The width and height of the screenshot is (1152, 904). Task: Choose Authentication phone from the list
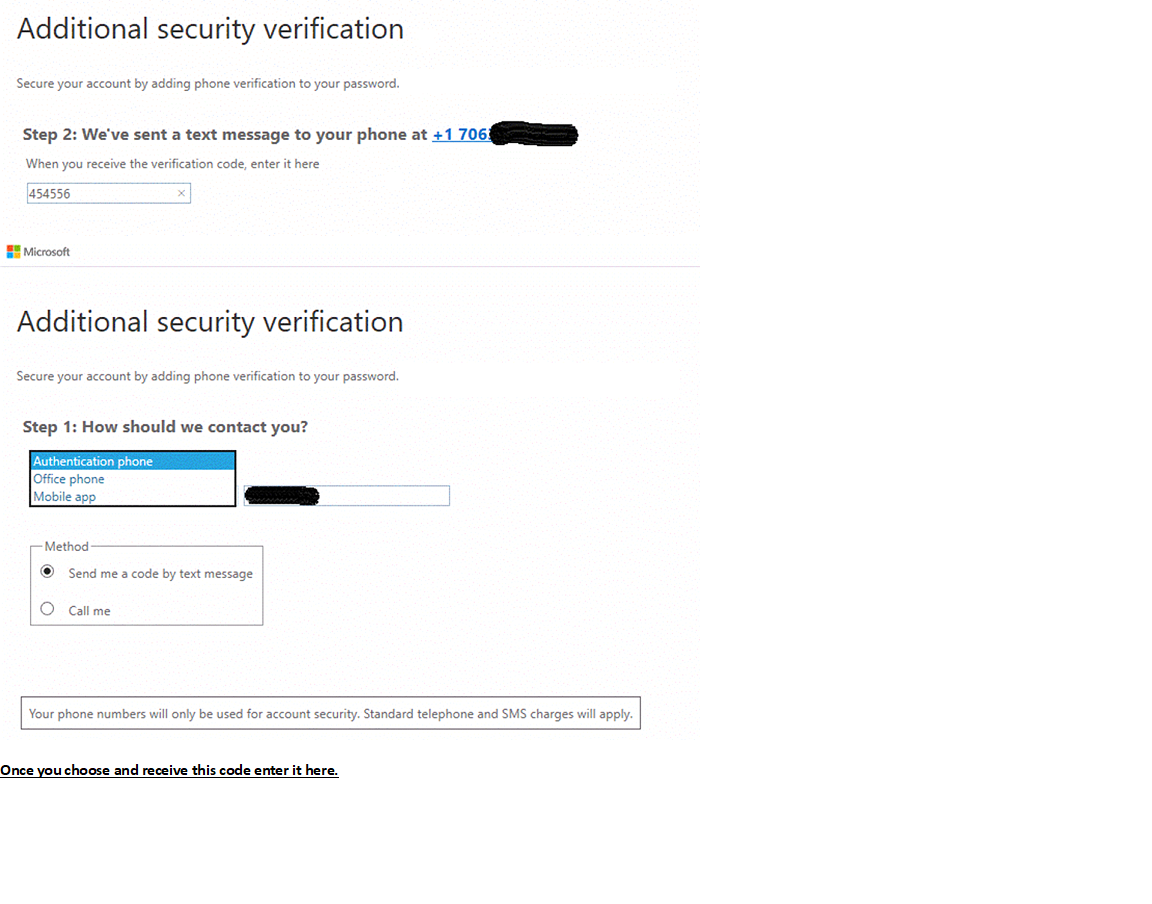coord(132,461)
